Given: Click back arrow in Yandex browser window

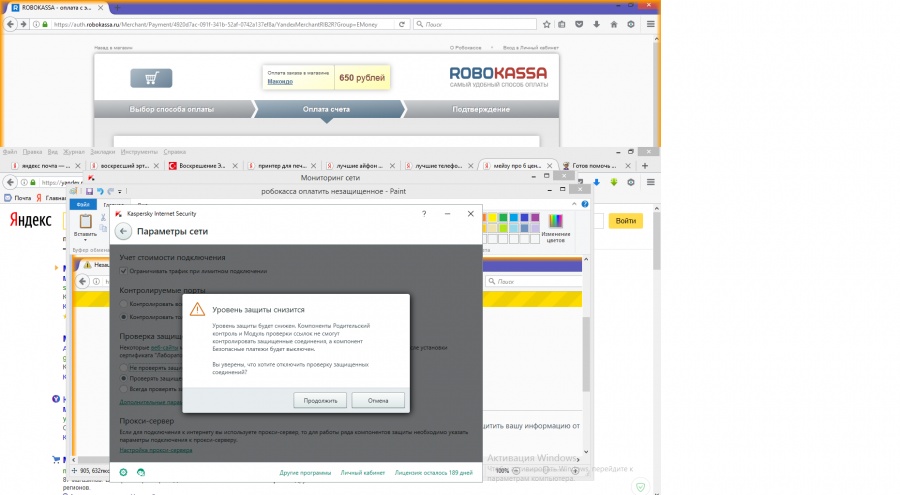Looking at the screenshot, I should [x=10, y=182].
